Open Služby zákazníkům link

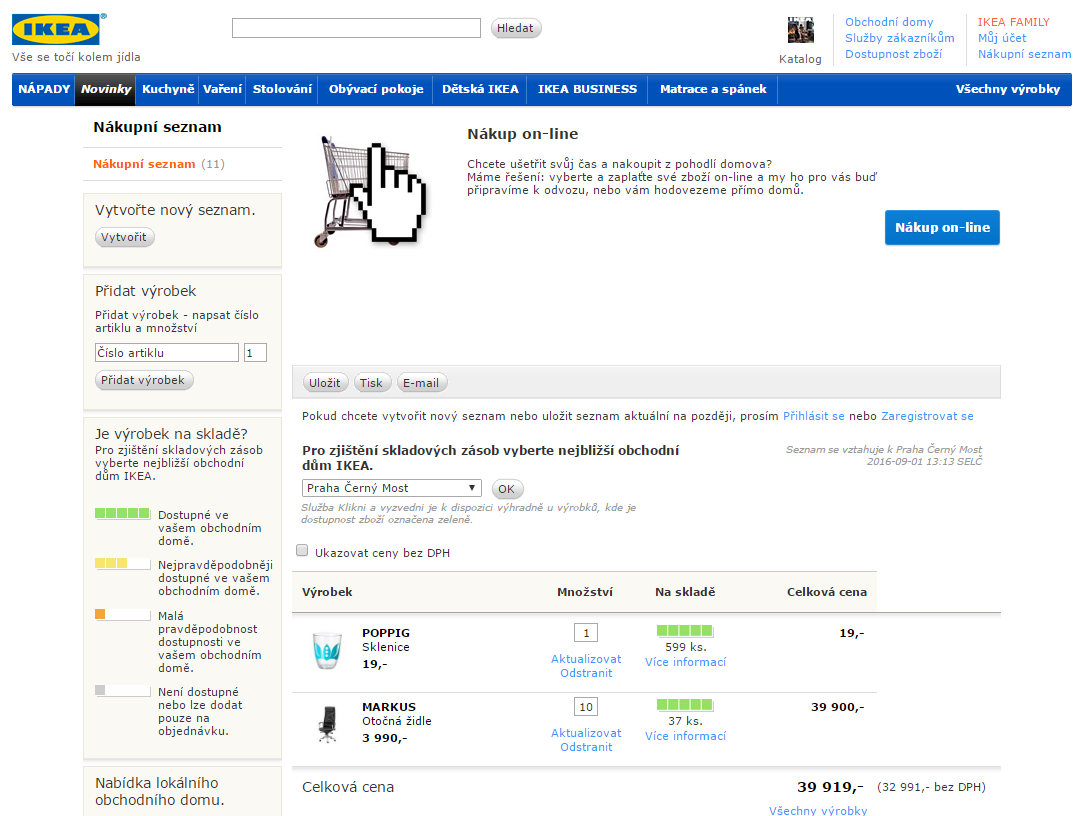coord(899,38)
